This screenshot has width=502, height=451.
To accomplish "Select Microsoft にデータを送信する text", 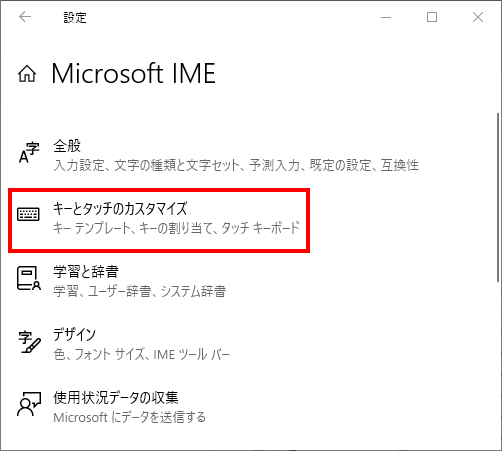I will coord(129,417).
